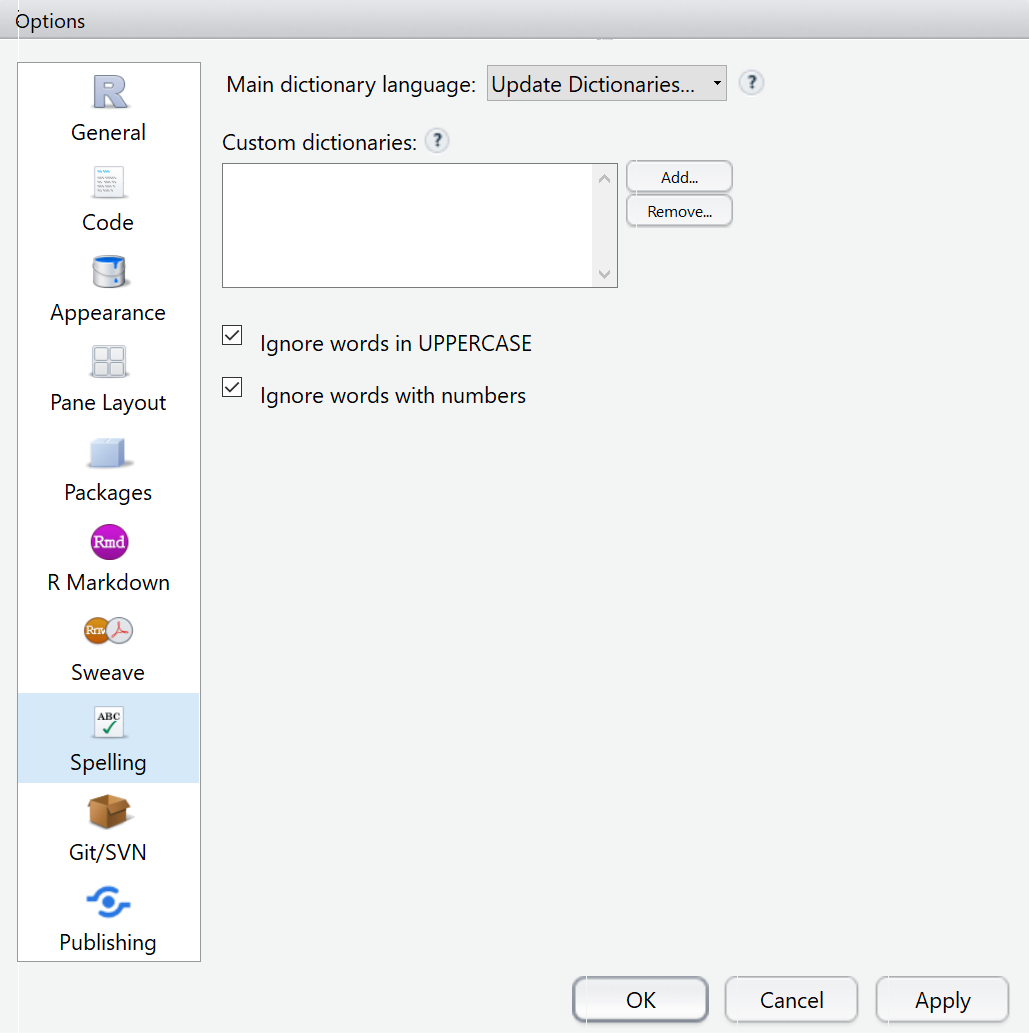The image size is (1029, 1033).
Task: Select the Pane Layout grid icon
Action: (x=109, y=362)
